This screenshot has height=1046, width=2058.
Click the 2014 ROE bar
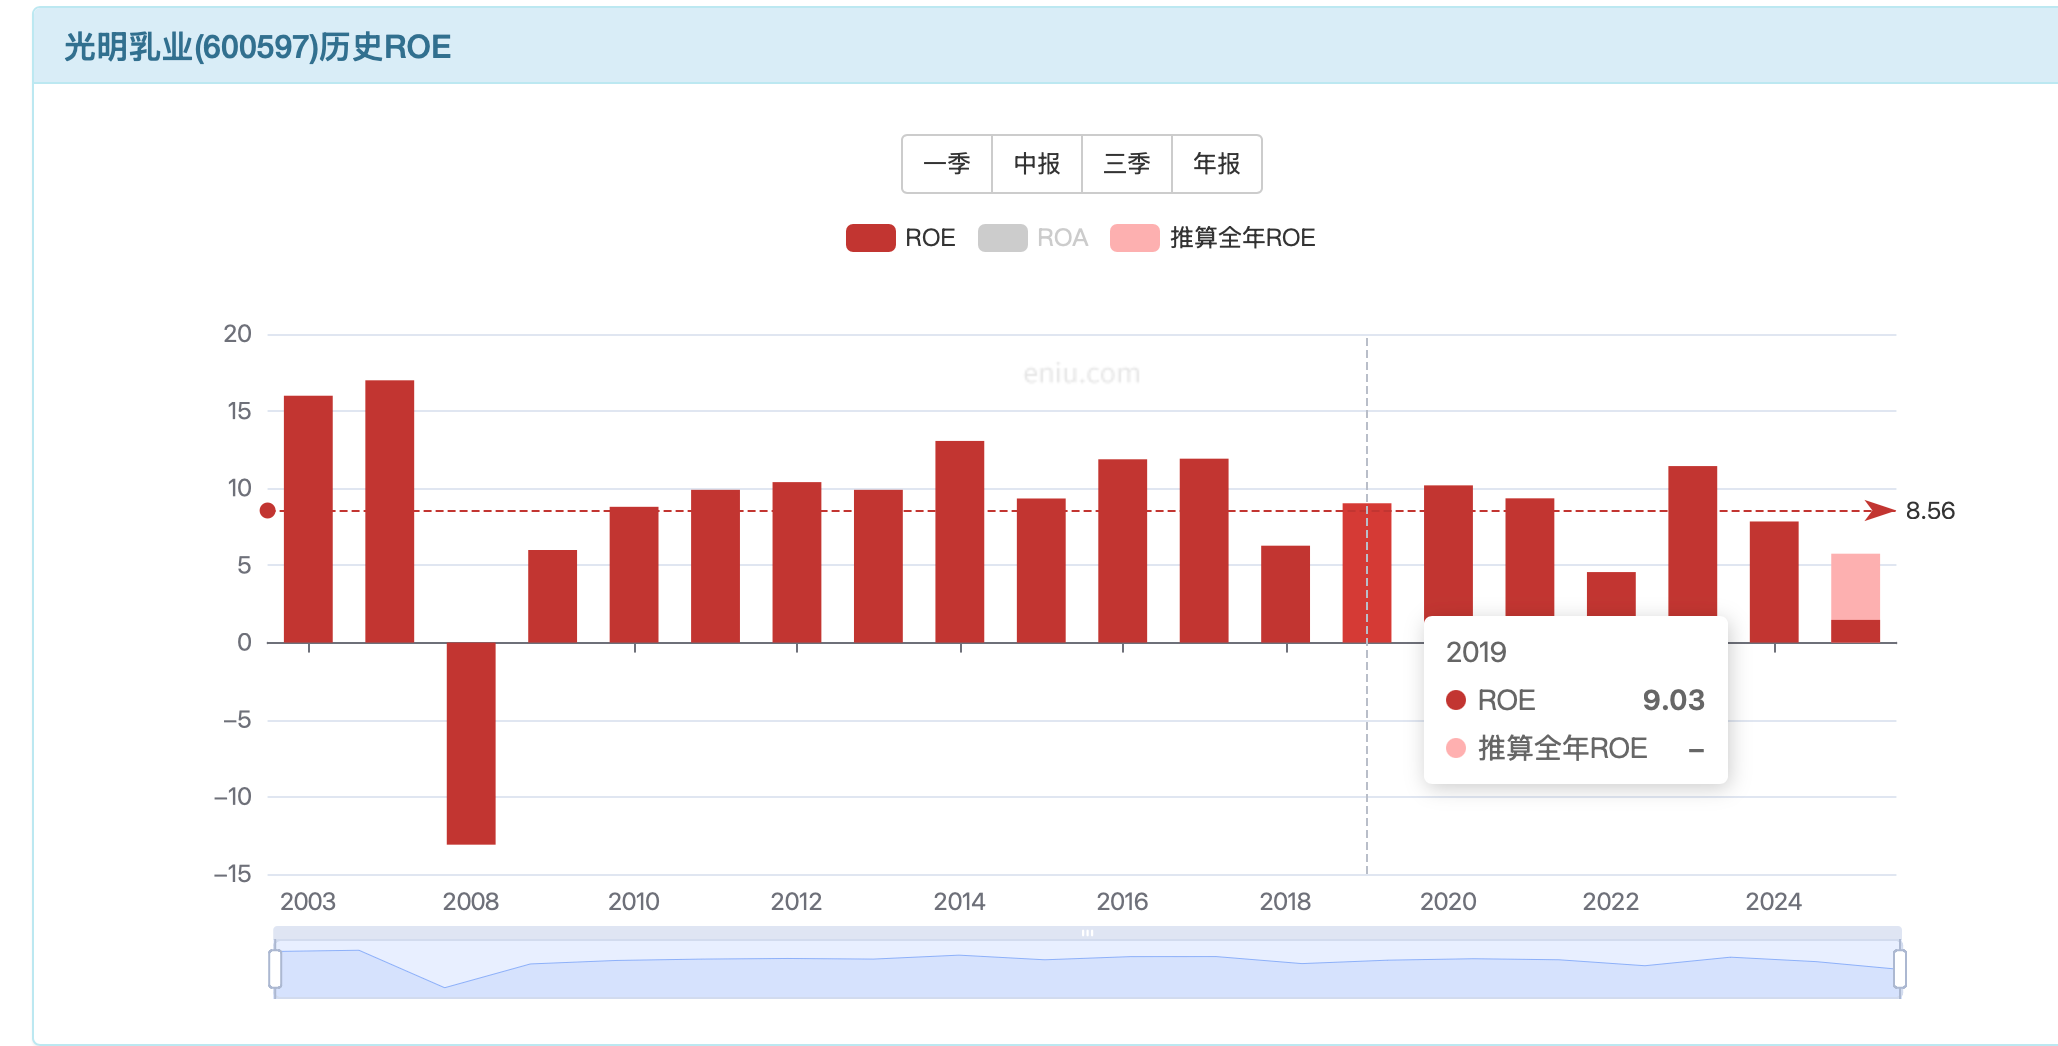[960, 541]
